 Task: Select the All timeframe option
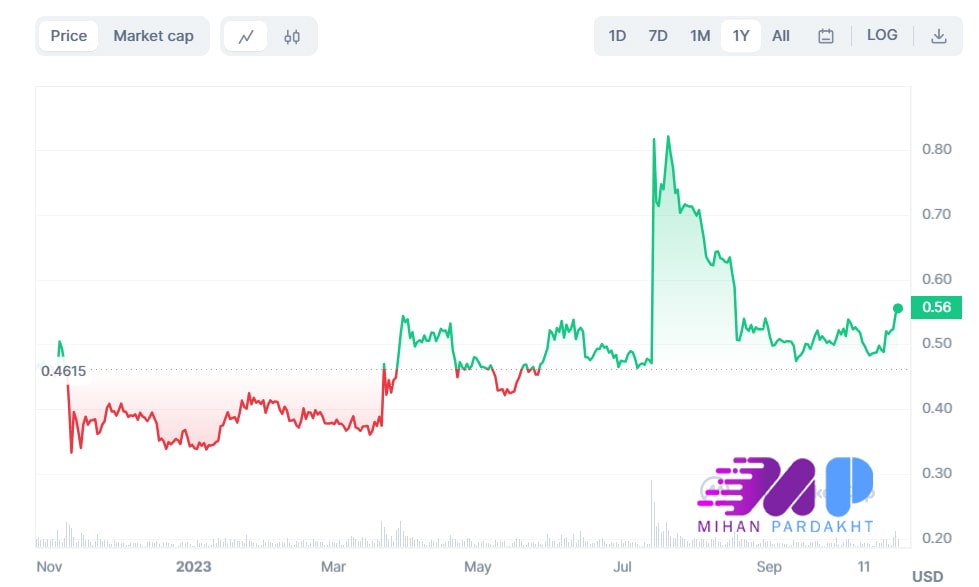pyautogui.click(x=780, y=34)
